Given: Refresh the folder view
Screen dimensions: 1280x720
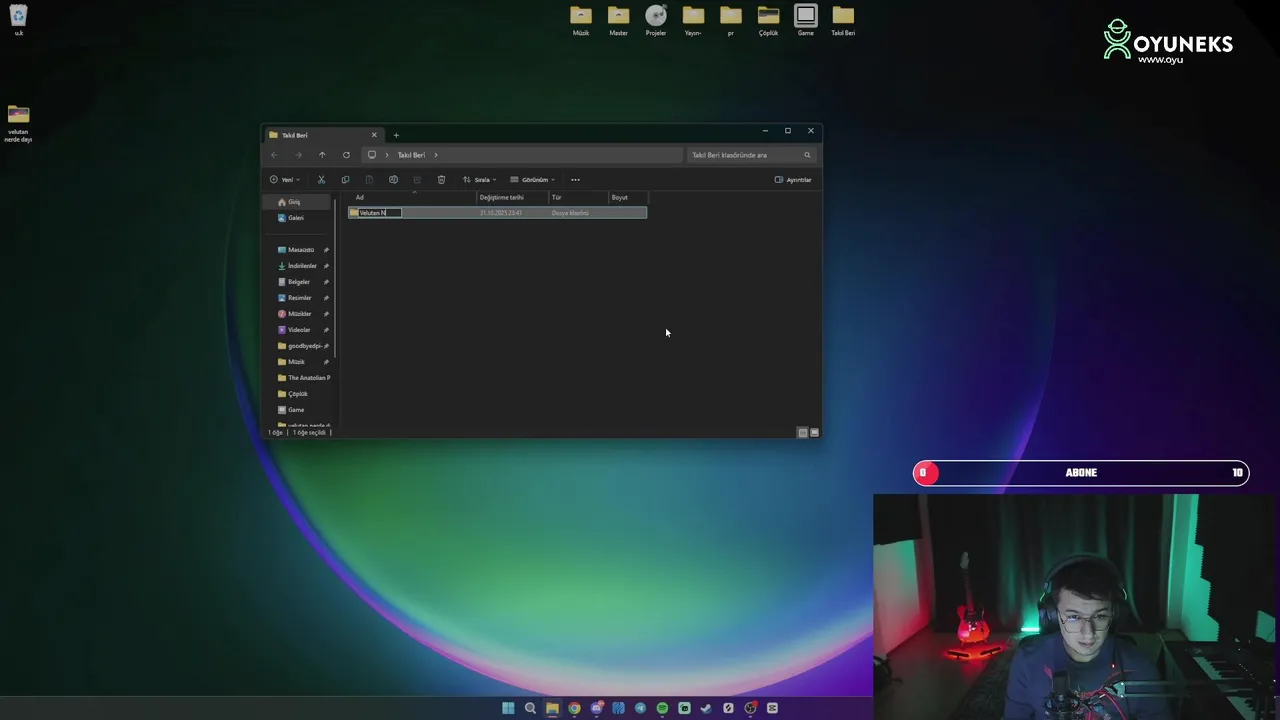Looking at the screenshot, I should click(x=346, y=155).
